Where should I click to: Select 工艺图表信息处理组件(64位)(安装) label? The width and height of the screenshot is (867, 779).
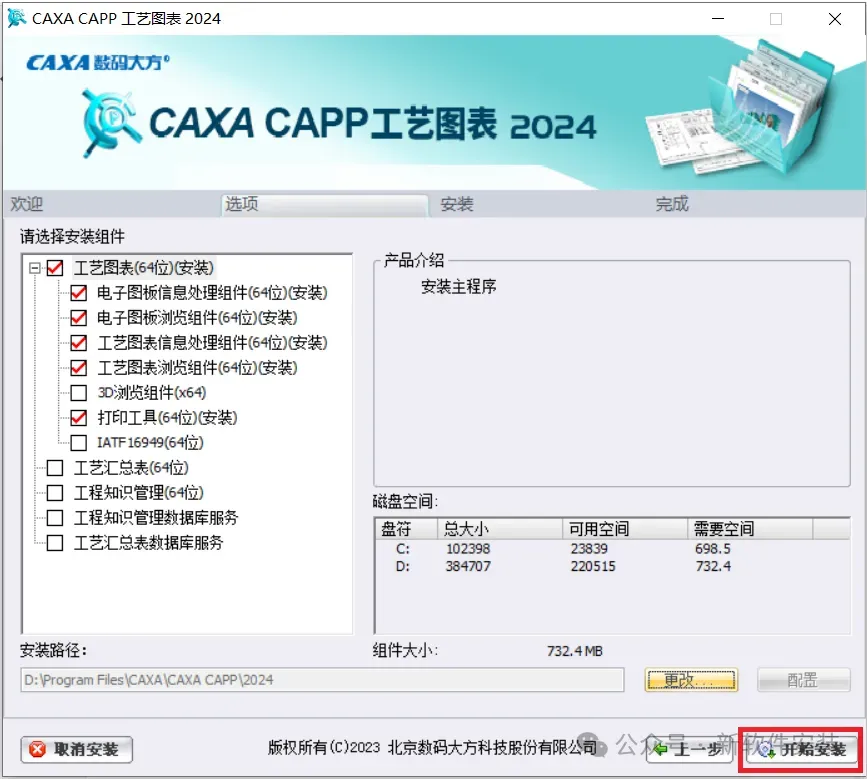point(212,343)
